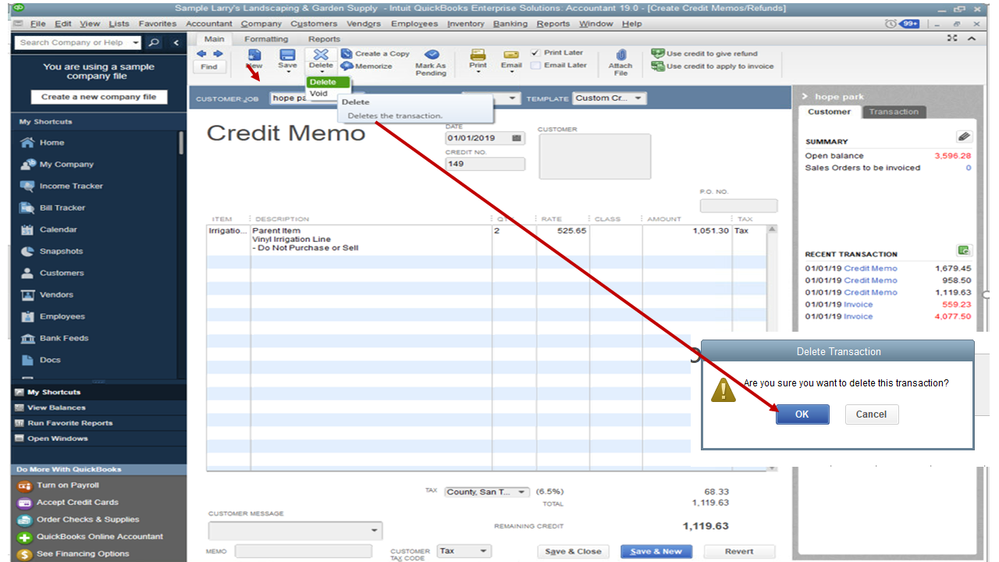Click the edit pencil icon in Summary

pyautogui.click(x=963, y=136)
